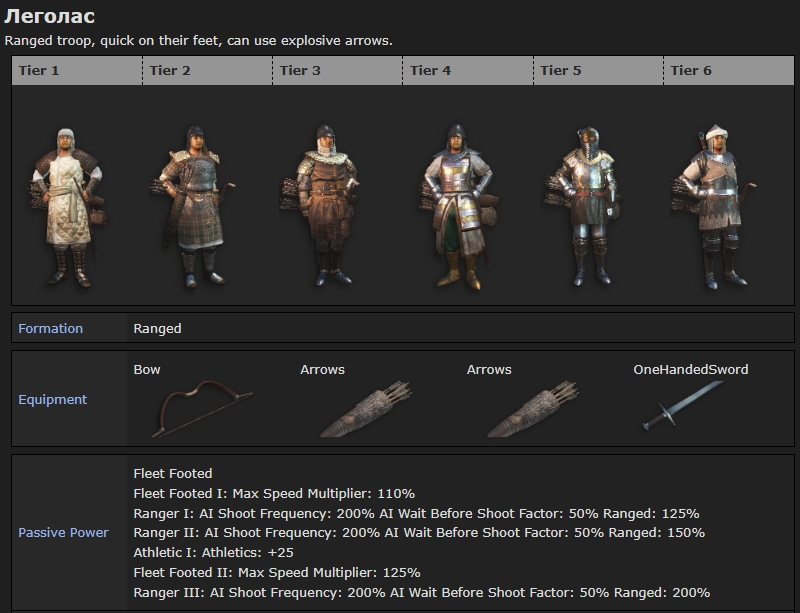The width and height of the screenshot is (800, 613).
Task: Select the second Arrows quiver icon
Action: click(x=520, y=409)
